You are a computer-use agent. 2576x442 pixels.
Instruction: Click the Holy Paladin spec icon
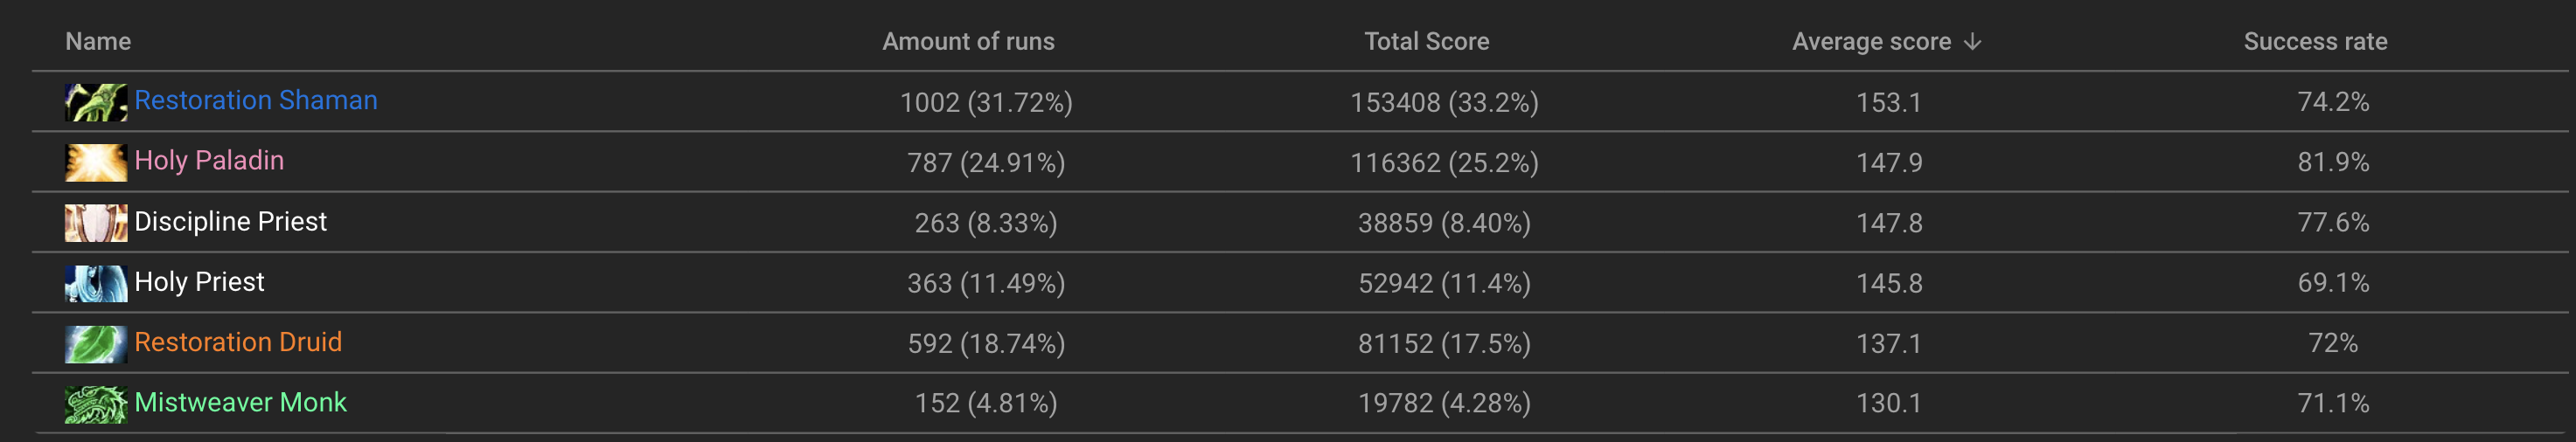pos(96,162)
